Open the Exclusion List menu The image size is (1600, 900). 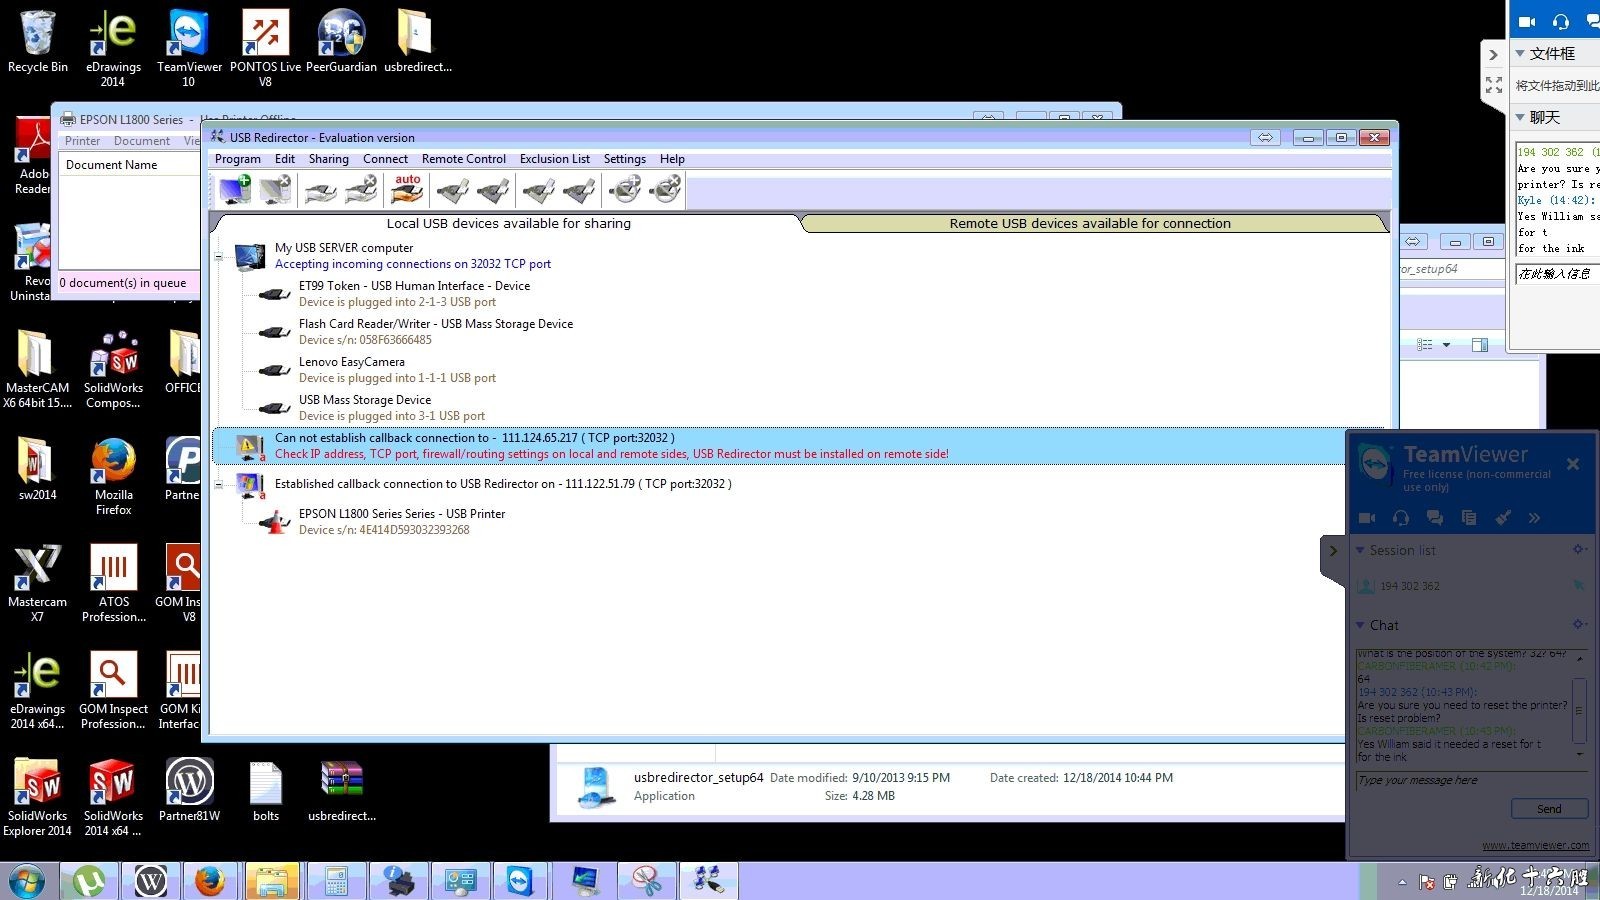click(x=554, y=159)
